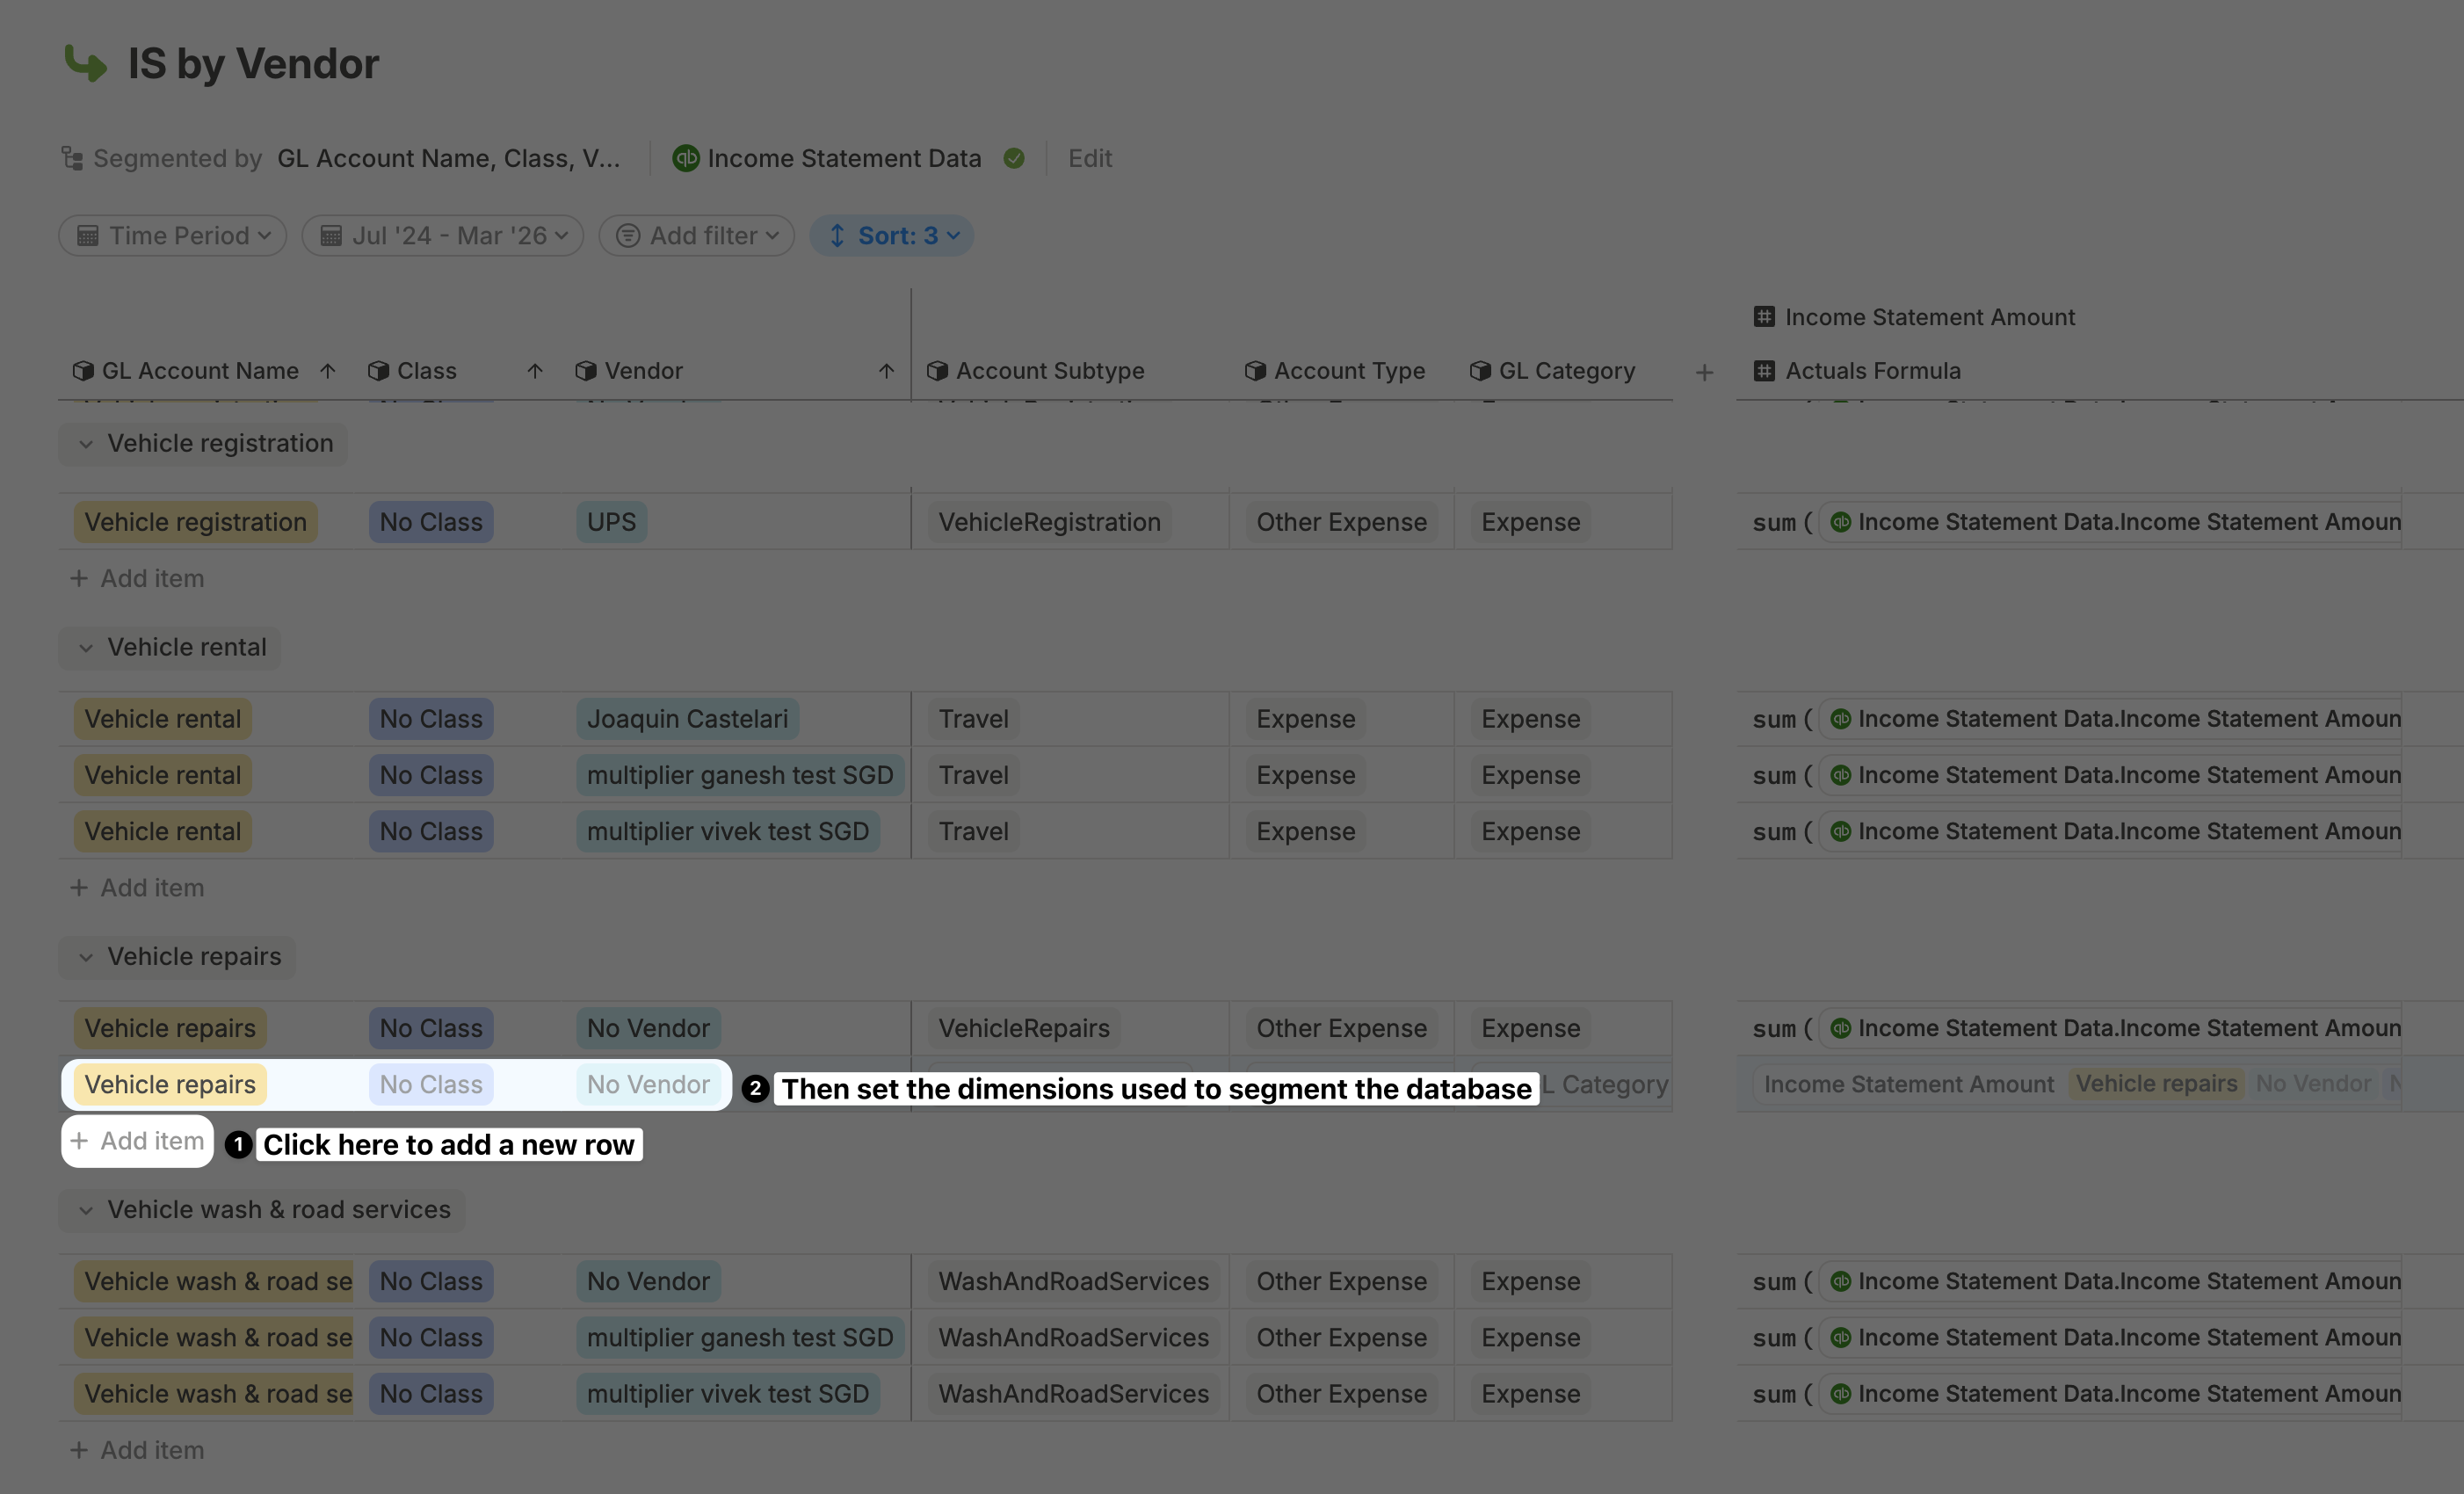Open the Sort: 3 menu
Screen dimensions: 2464x1494
pyautogui.click(x=892, y=236)
